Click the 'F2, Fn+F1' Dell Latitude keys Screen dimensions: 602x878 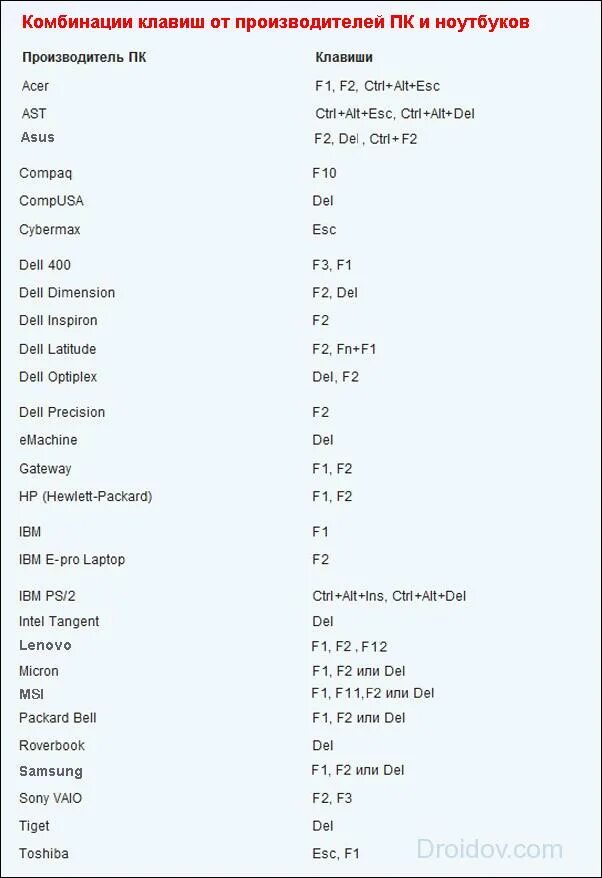[344, 349]
